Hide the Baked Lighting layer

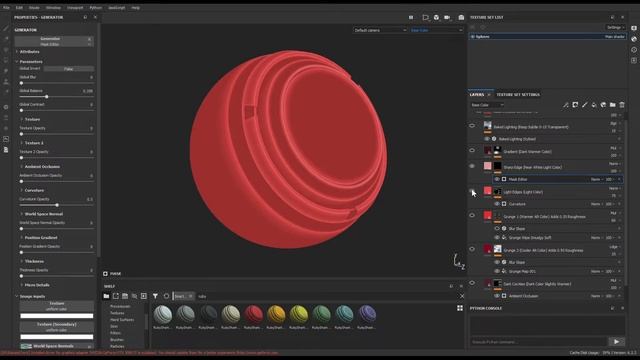click(x=472, y=126)
